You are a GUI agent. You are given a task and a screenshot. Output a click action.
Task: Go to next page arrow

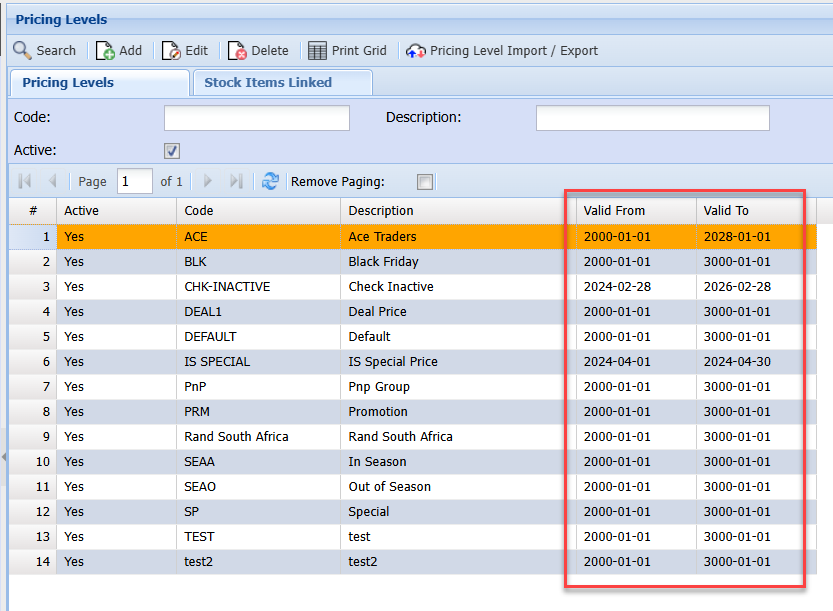[x=208, y=181]
